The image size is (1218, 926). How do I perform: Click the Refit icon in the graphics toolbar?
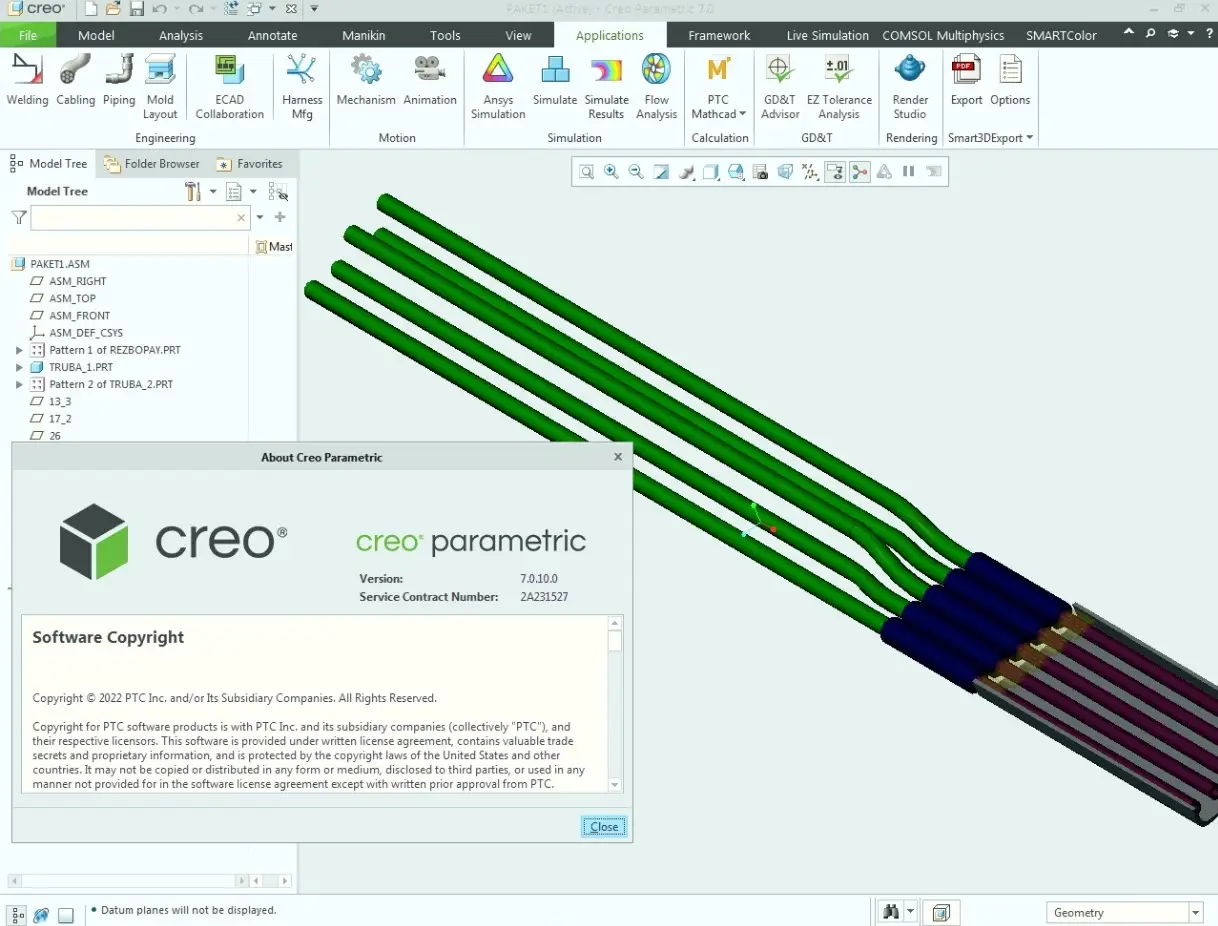[587, 172]
